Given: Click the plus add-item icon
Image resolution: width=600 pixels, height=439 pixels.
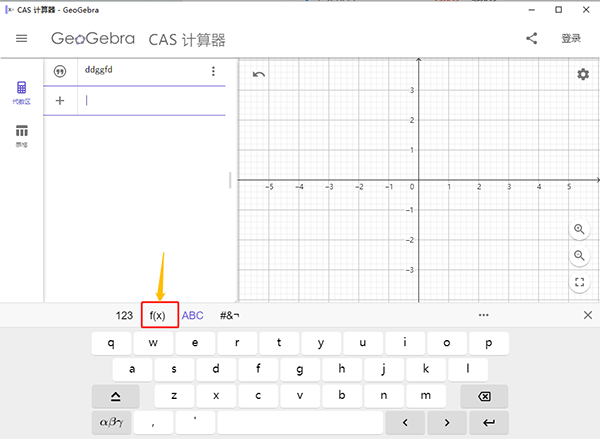Looking at the screenshot, I should point(60,101).
